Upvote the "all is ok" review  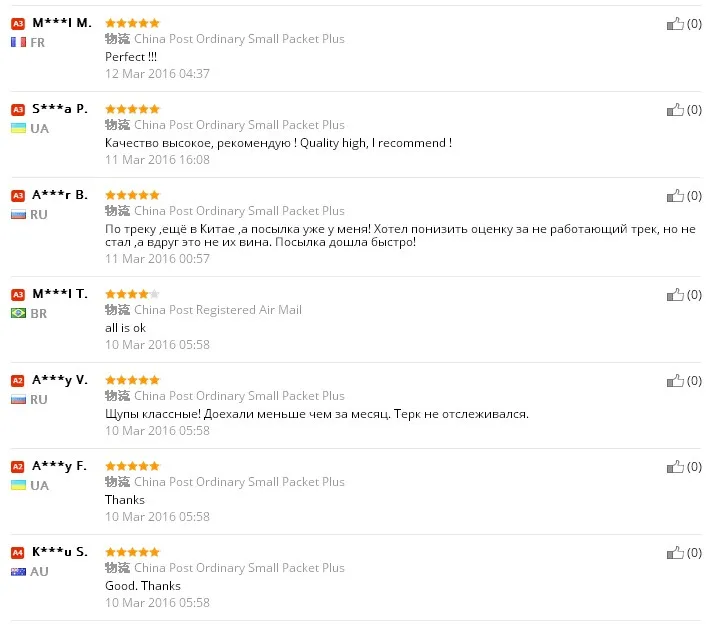coord(676,295)
